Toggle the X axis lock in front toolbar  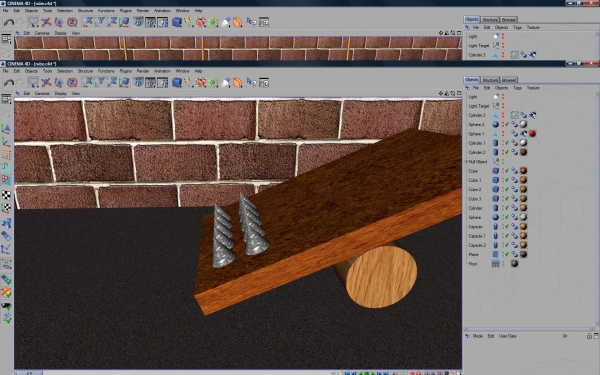point(88,82)
